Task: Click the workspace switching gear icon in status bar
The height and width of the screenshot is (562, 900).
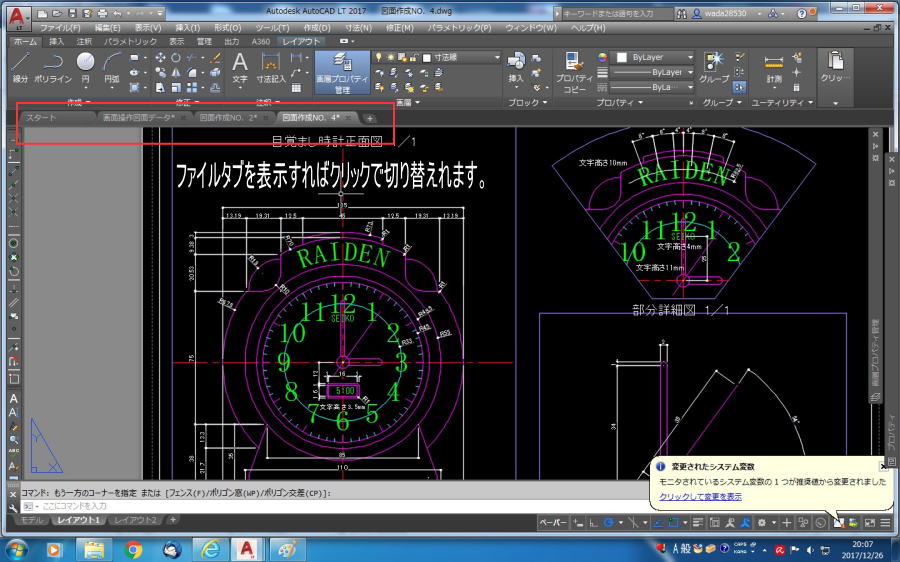Action: (762, 522)
